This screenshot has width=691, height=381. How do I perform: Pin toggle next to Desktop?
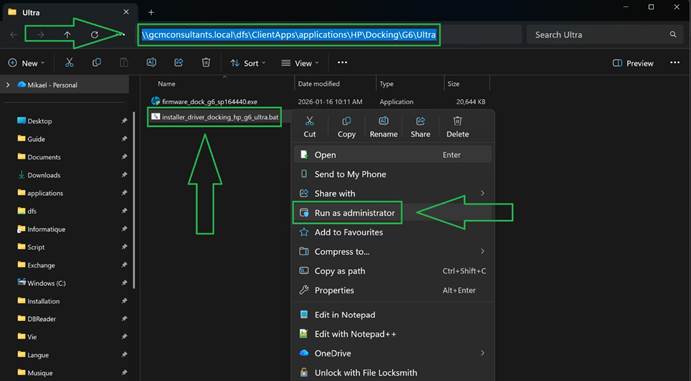click(x=124, y=121)
